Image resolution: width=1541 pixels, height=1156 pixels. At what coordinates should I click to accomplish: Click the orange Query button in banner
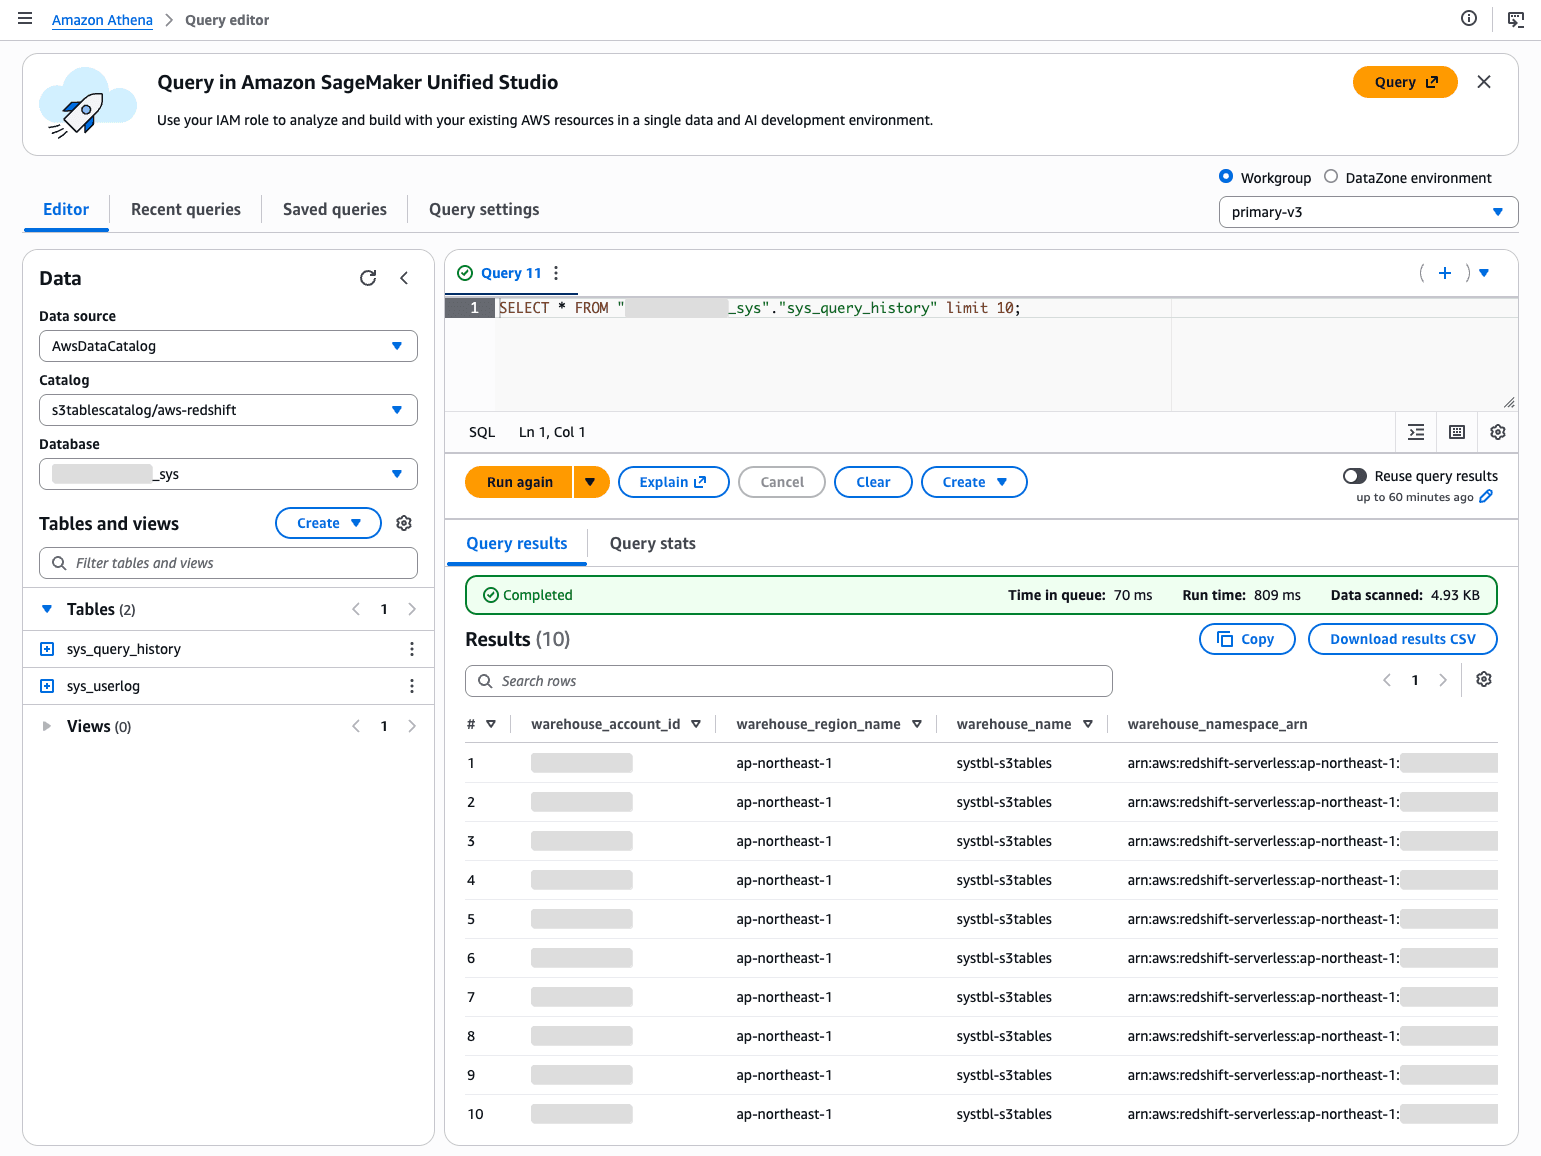coord(1405,82)
